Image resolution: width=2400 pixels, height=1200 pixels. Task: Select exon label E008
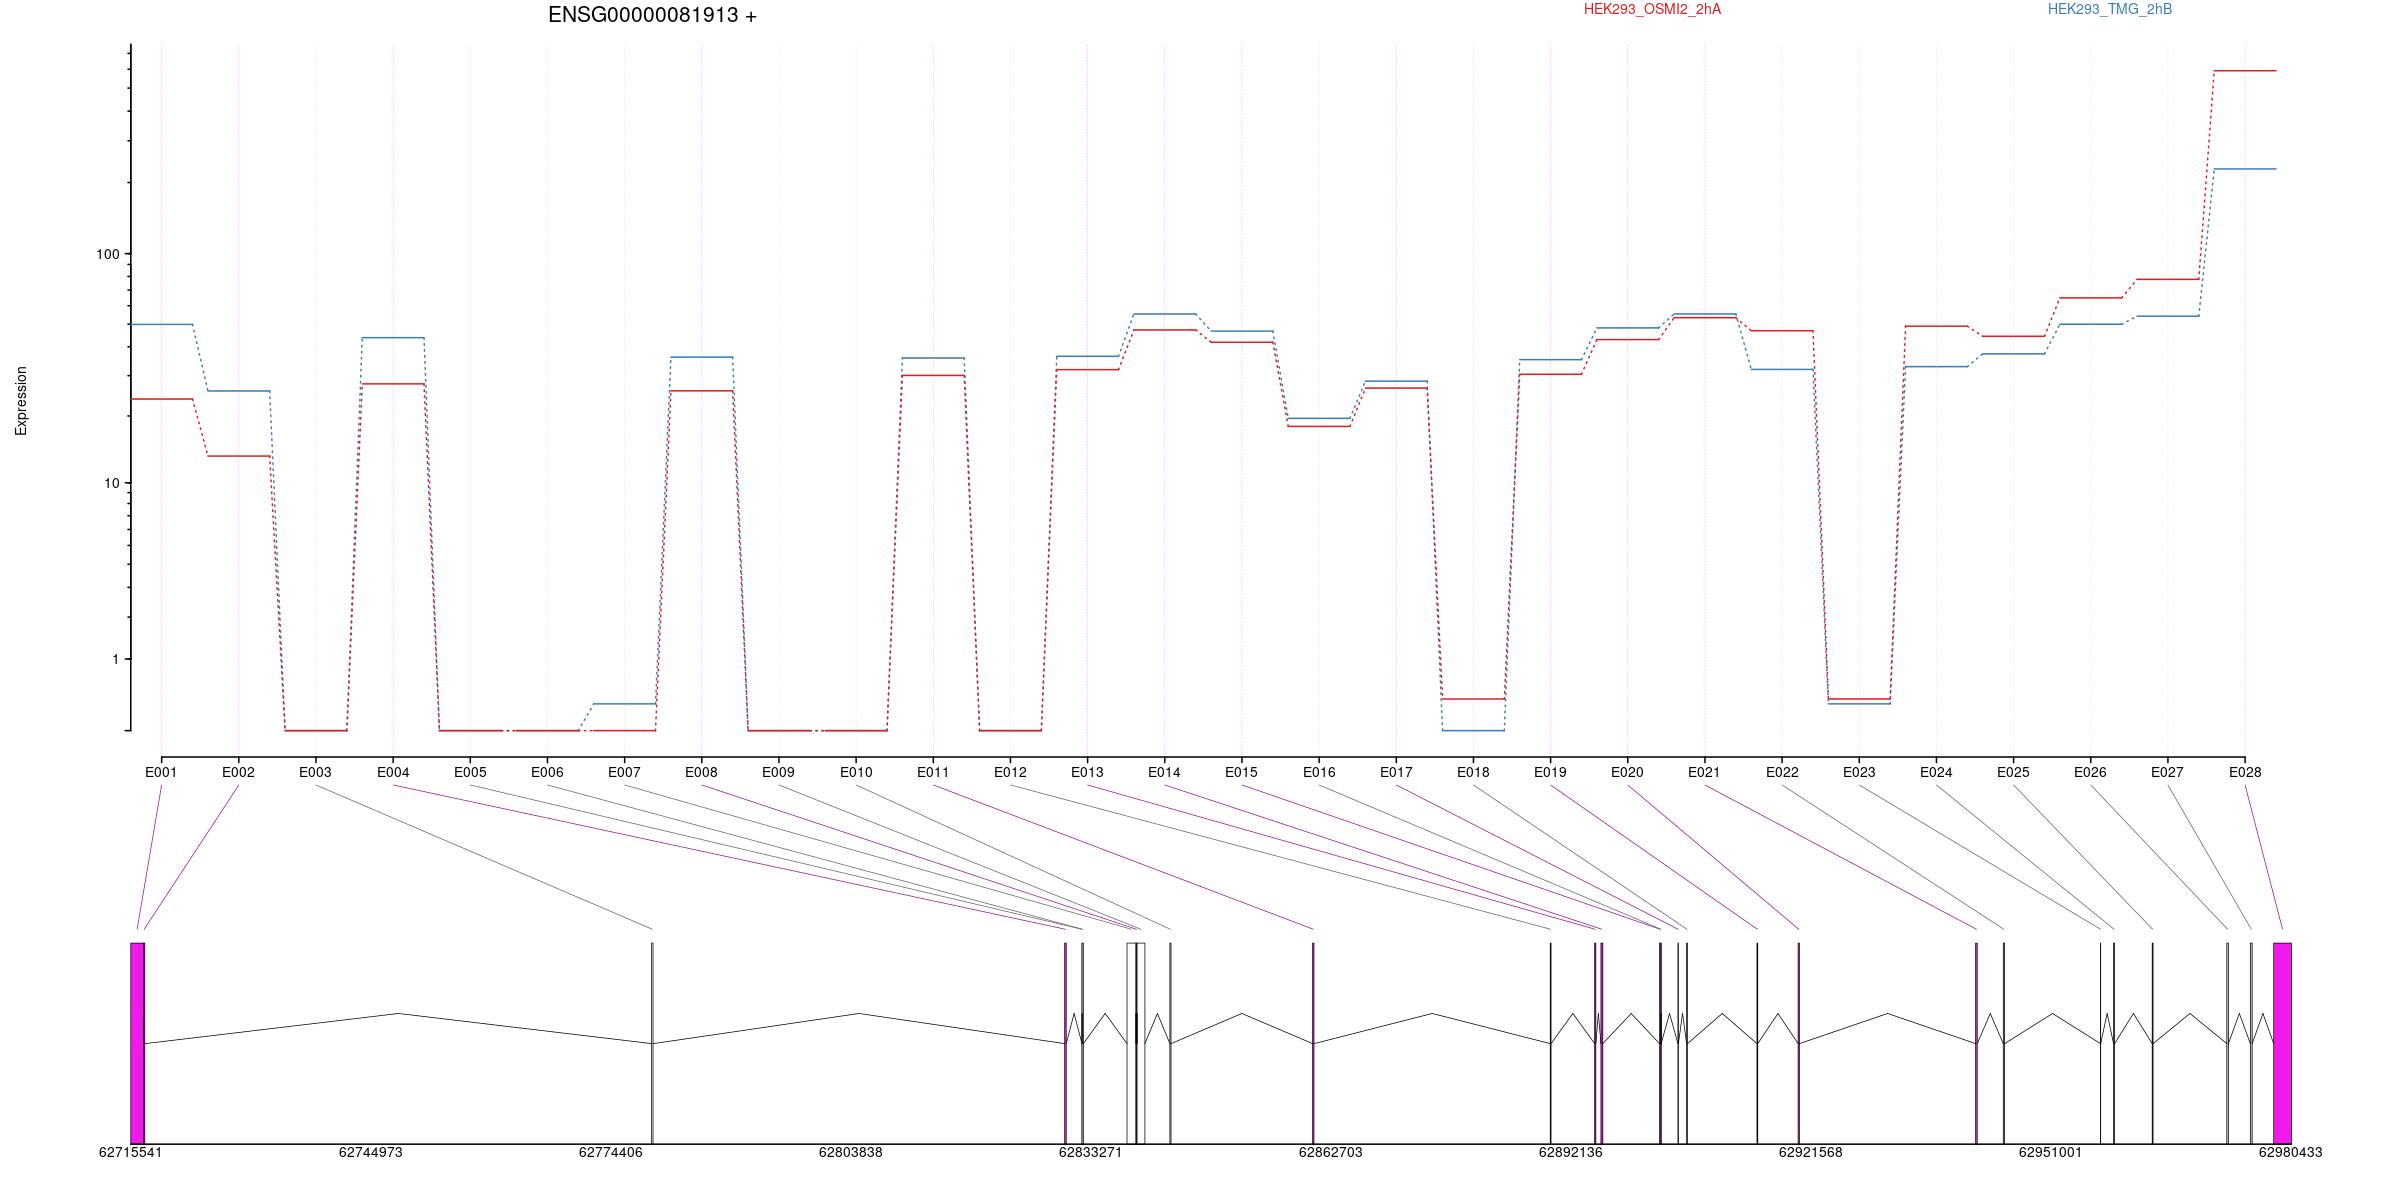point(701,772)
